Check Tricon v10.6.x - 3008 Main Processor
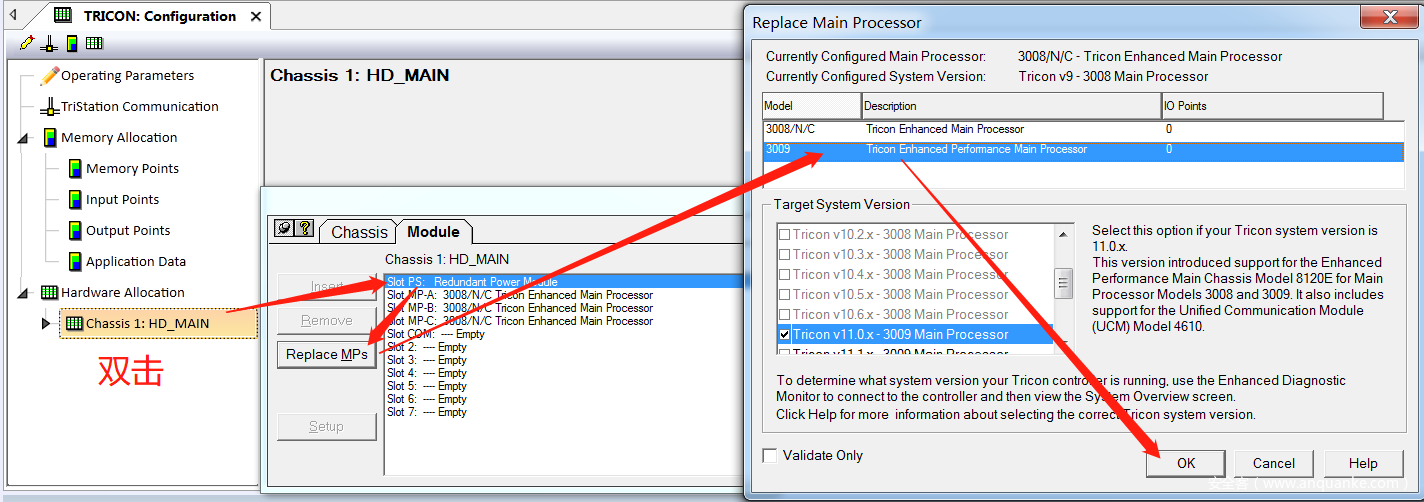Image resolution: width=1424 pixels, height=502 pixels. (x=784, y=314)
